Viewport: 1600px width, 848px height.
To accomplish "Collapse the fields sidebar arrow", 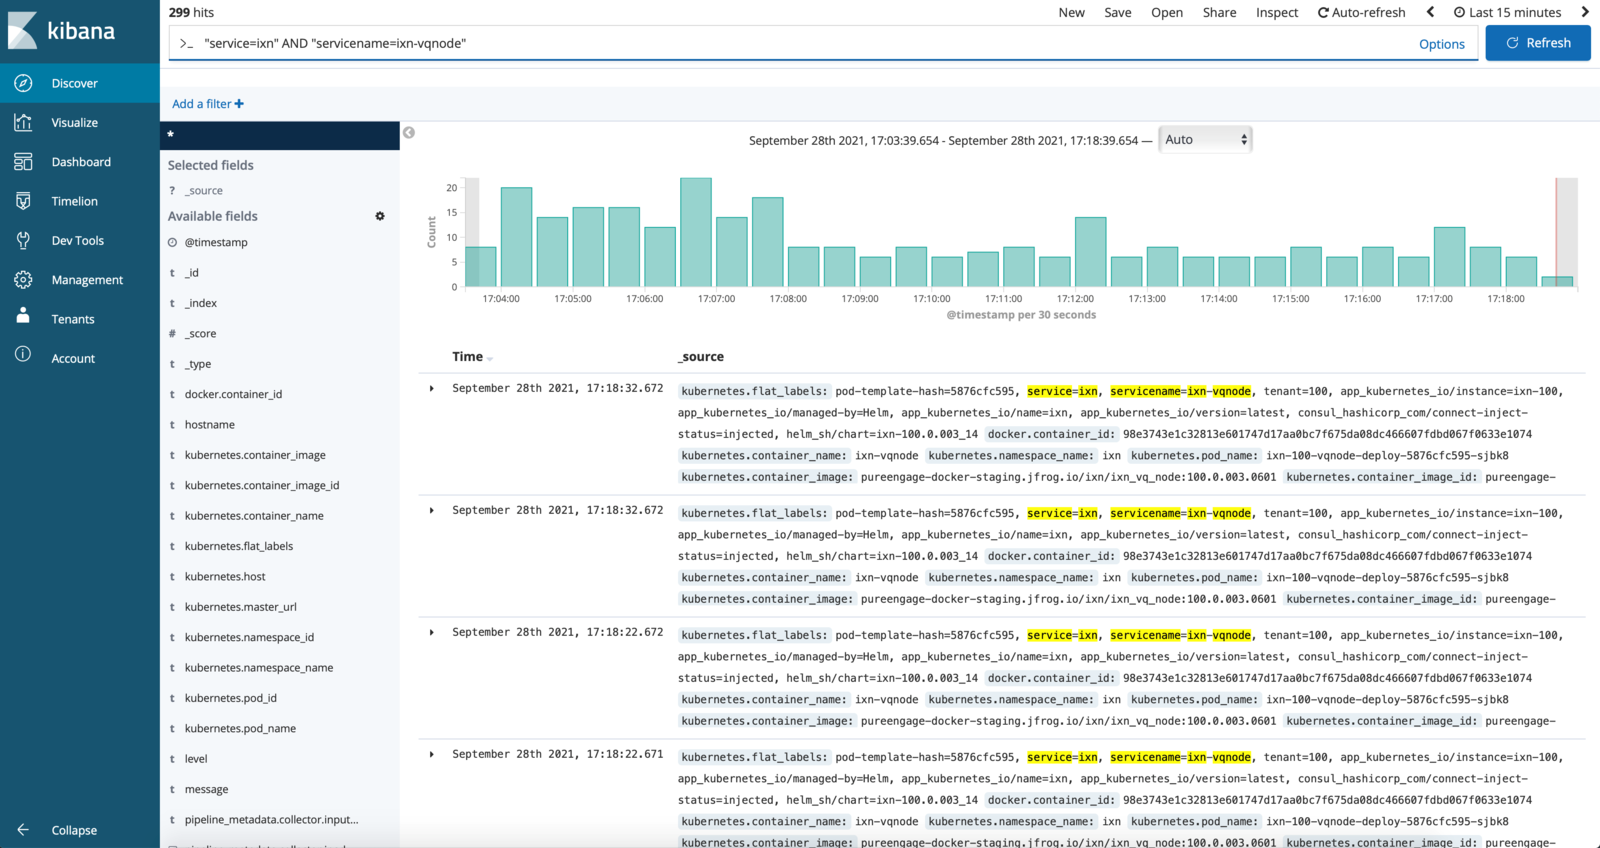I will (x=409, y=132).
